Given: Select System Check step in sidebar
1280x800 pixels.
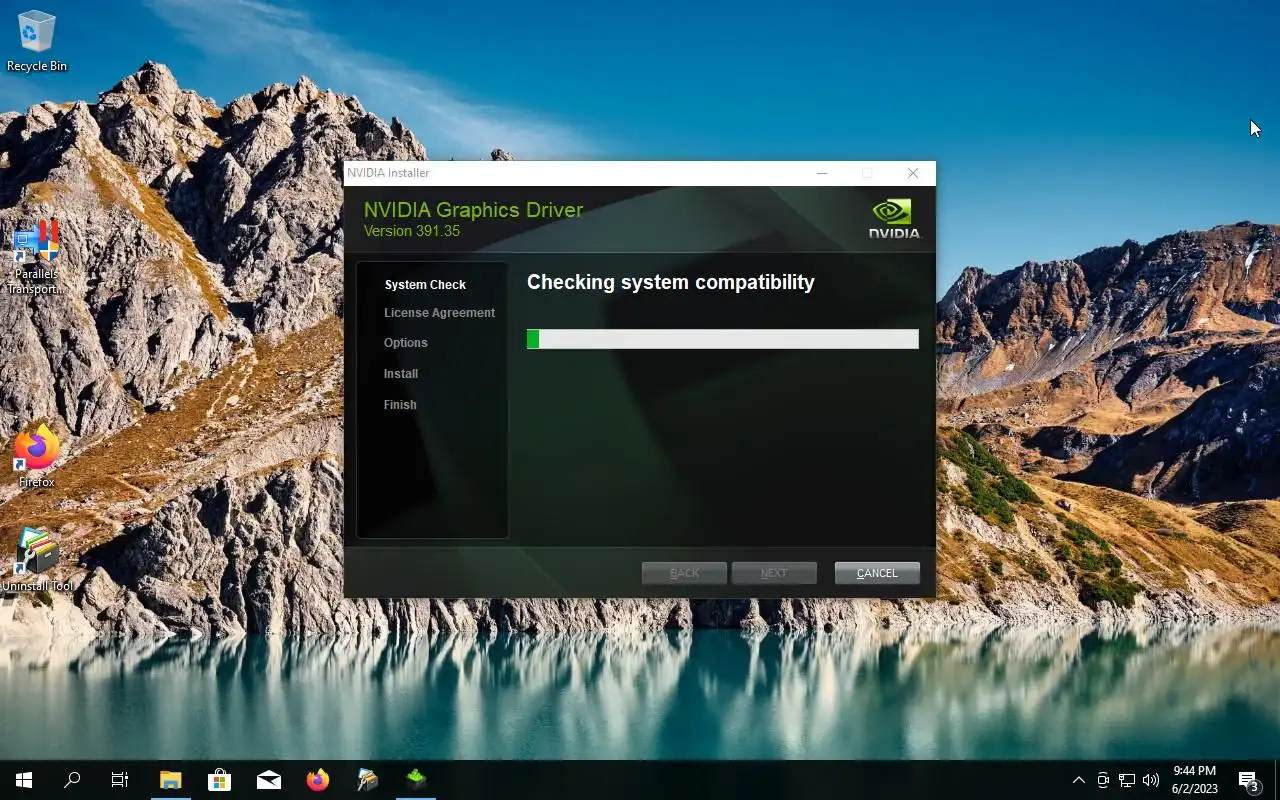Looking at the screenshot, I should point(425,285).
